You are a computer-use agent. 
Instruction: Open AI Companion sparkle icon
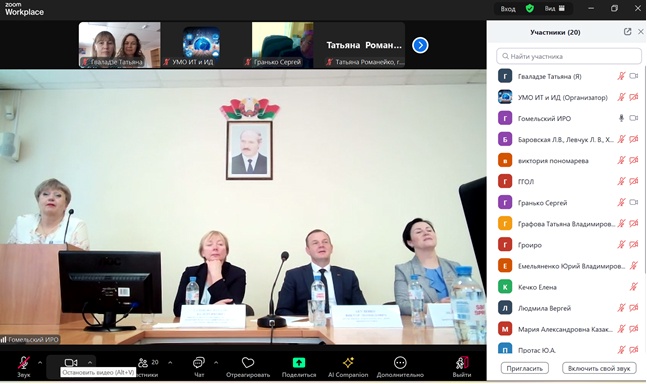348,363
